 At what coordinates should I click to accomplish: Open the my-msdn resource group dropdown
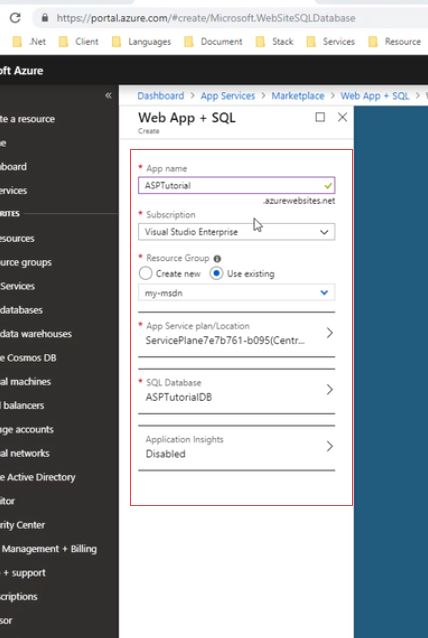(x=236, y=293)
